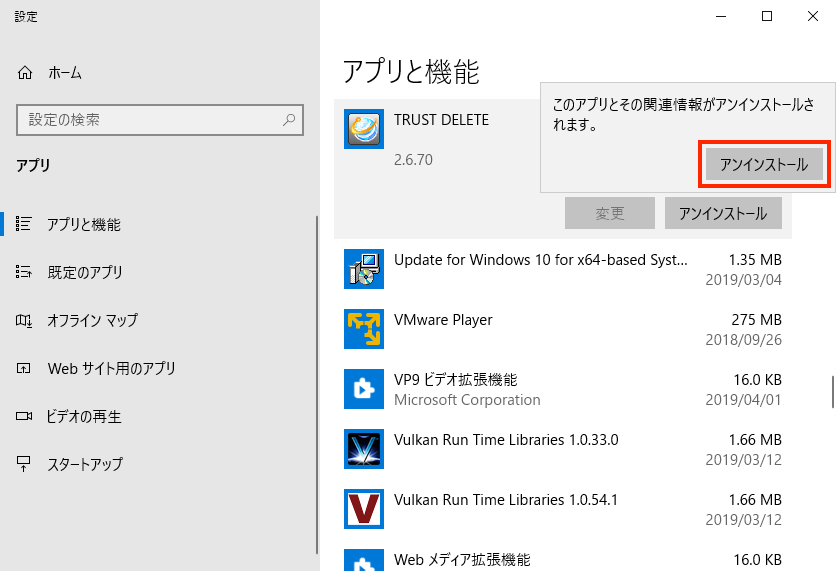Click the Update for Windows 10 icon
Viewport: 836px width, 571px height.
click(363, 269)
